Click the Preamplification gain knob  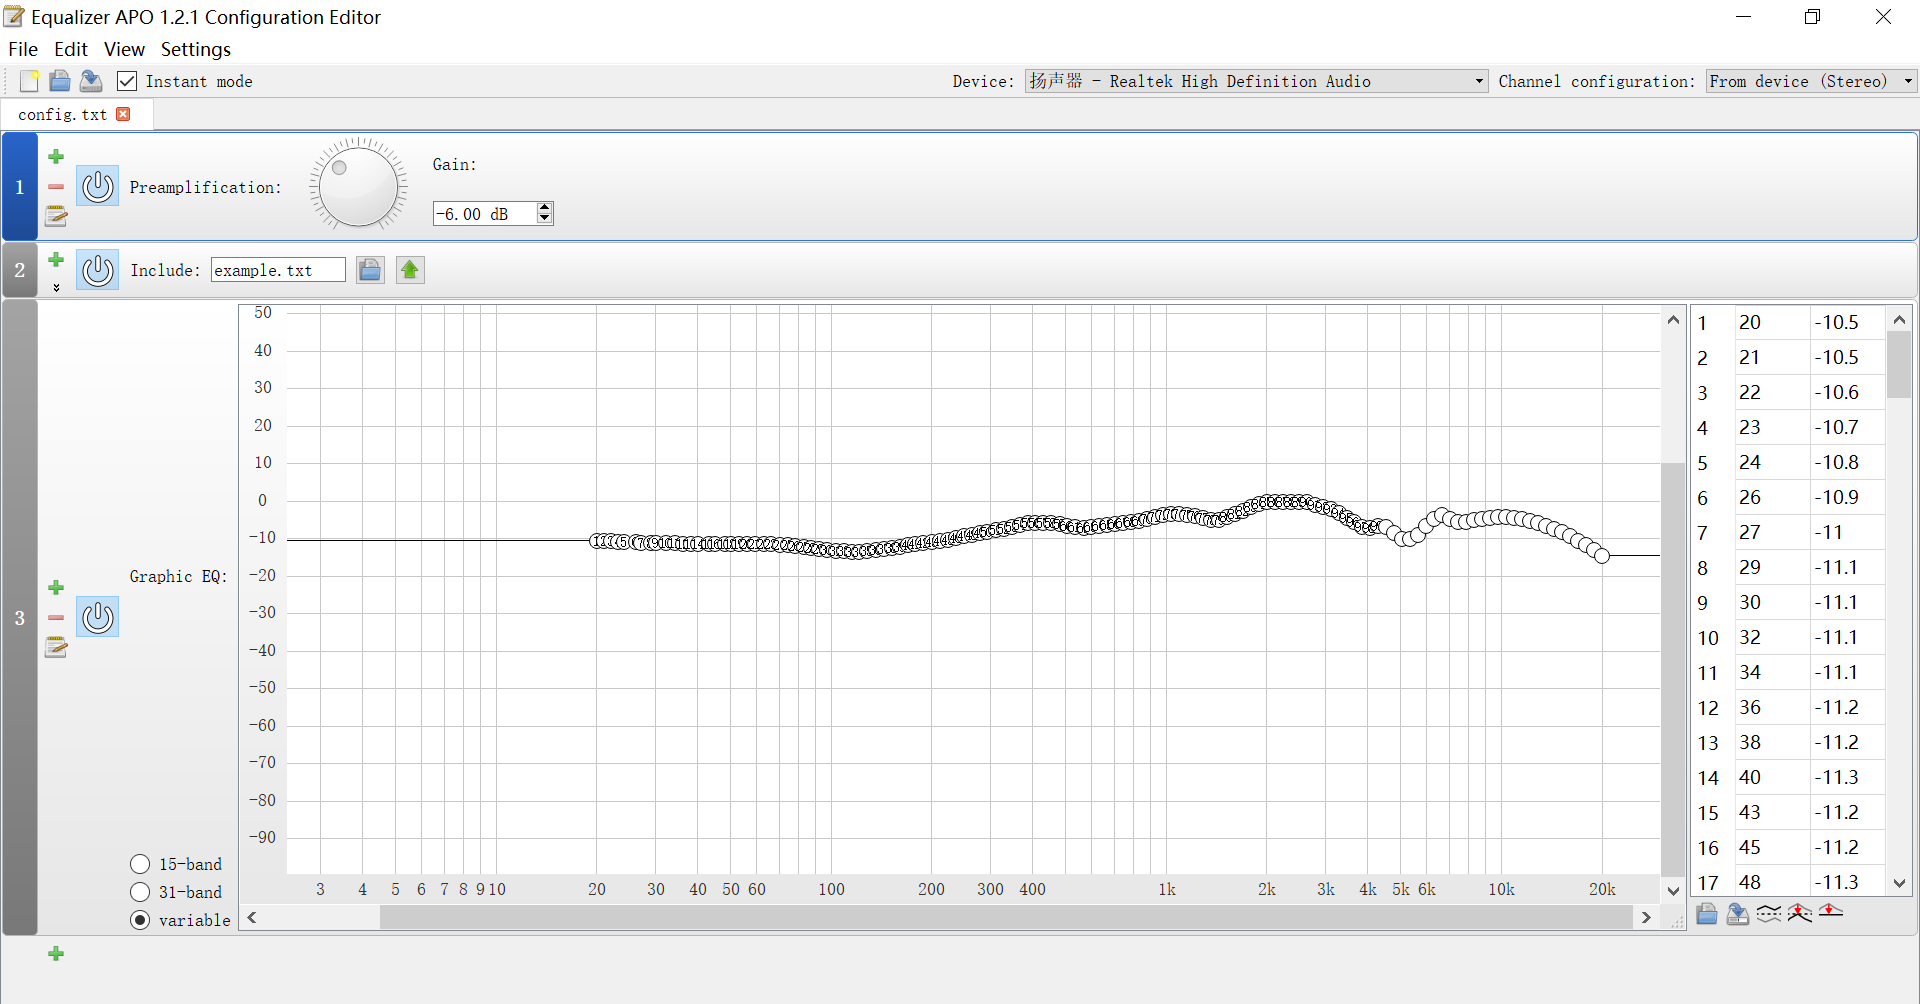click(x=358, y=186)
